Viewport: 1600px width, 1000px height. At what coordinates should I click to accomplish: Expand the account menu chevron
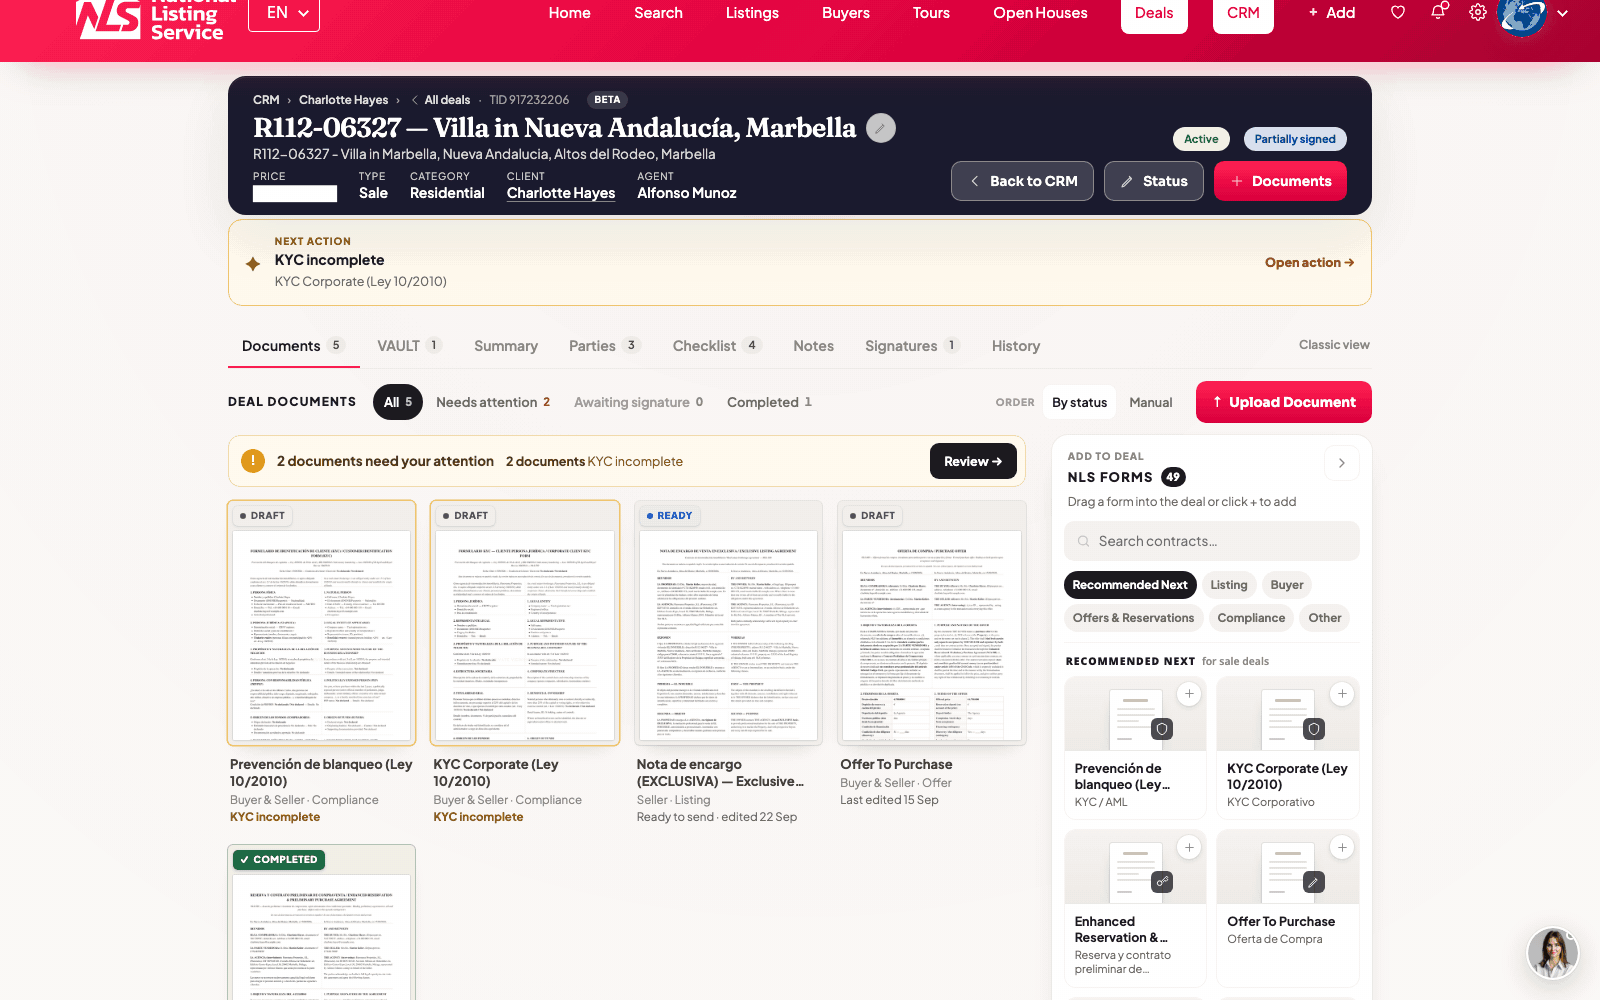click(1563, 14)
